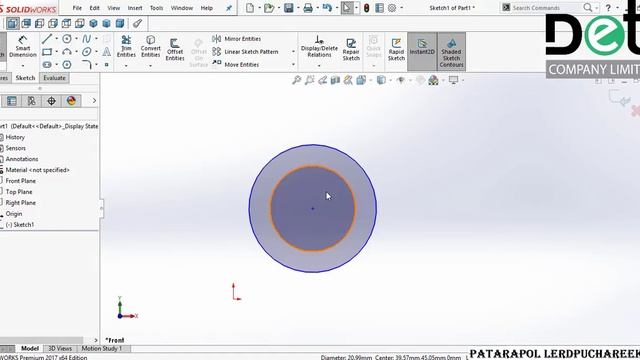
Task: Click the Offset Entities tool
Action: coord(175,49)
